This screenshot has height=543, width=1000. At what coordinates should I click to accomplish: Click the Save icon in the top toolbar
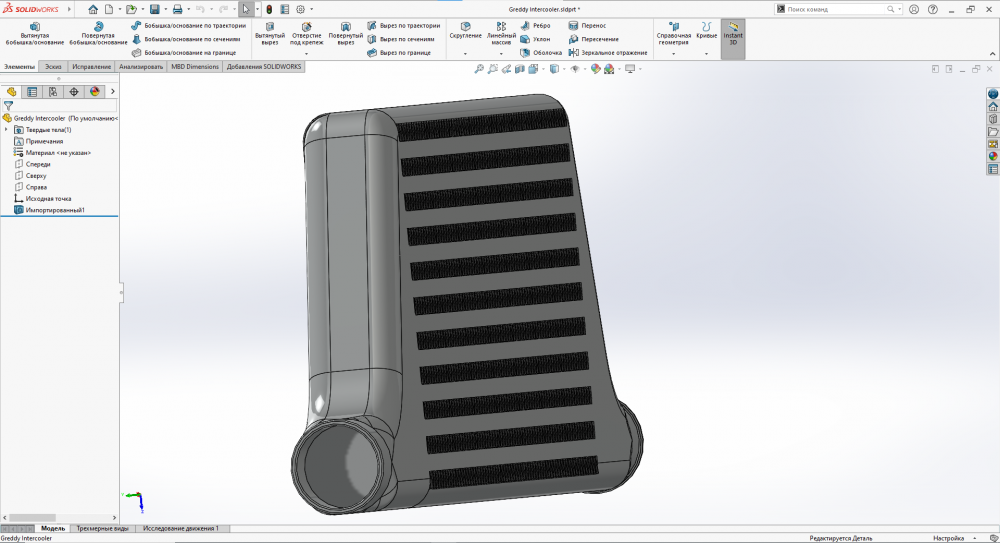155,9
